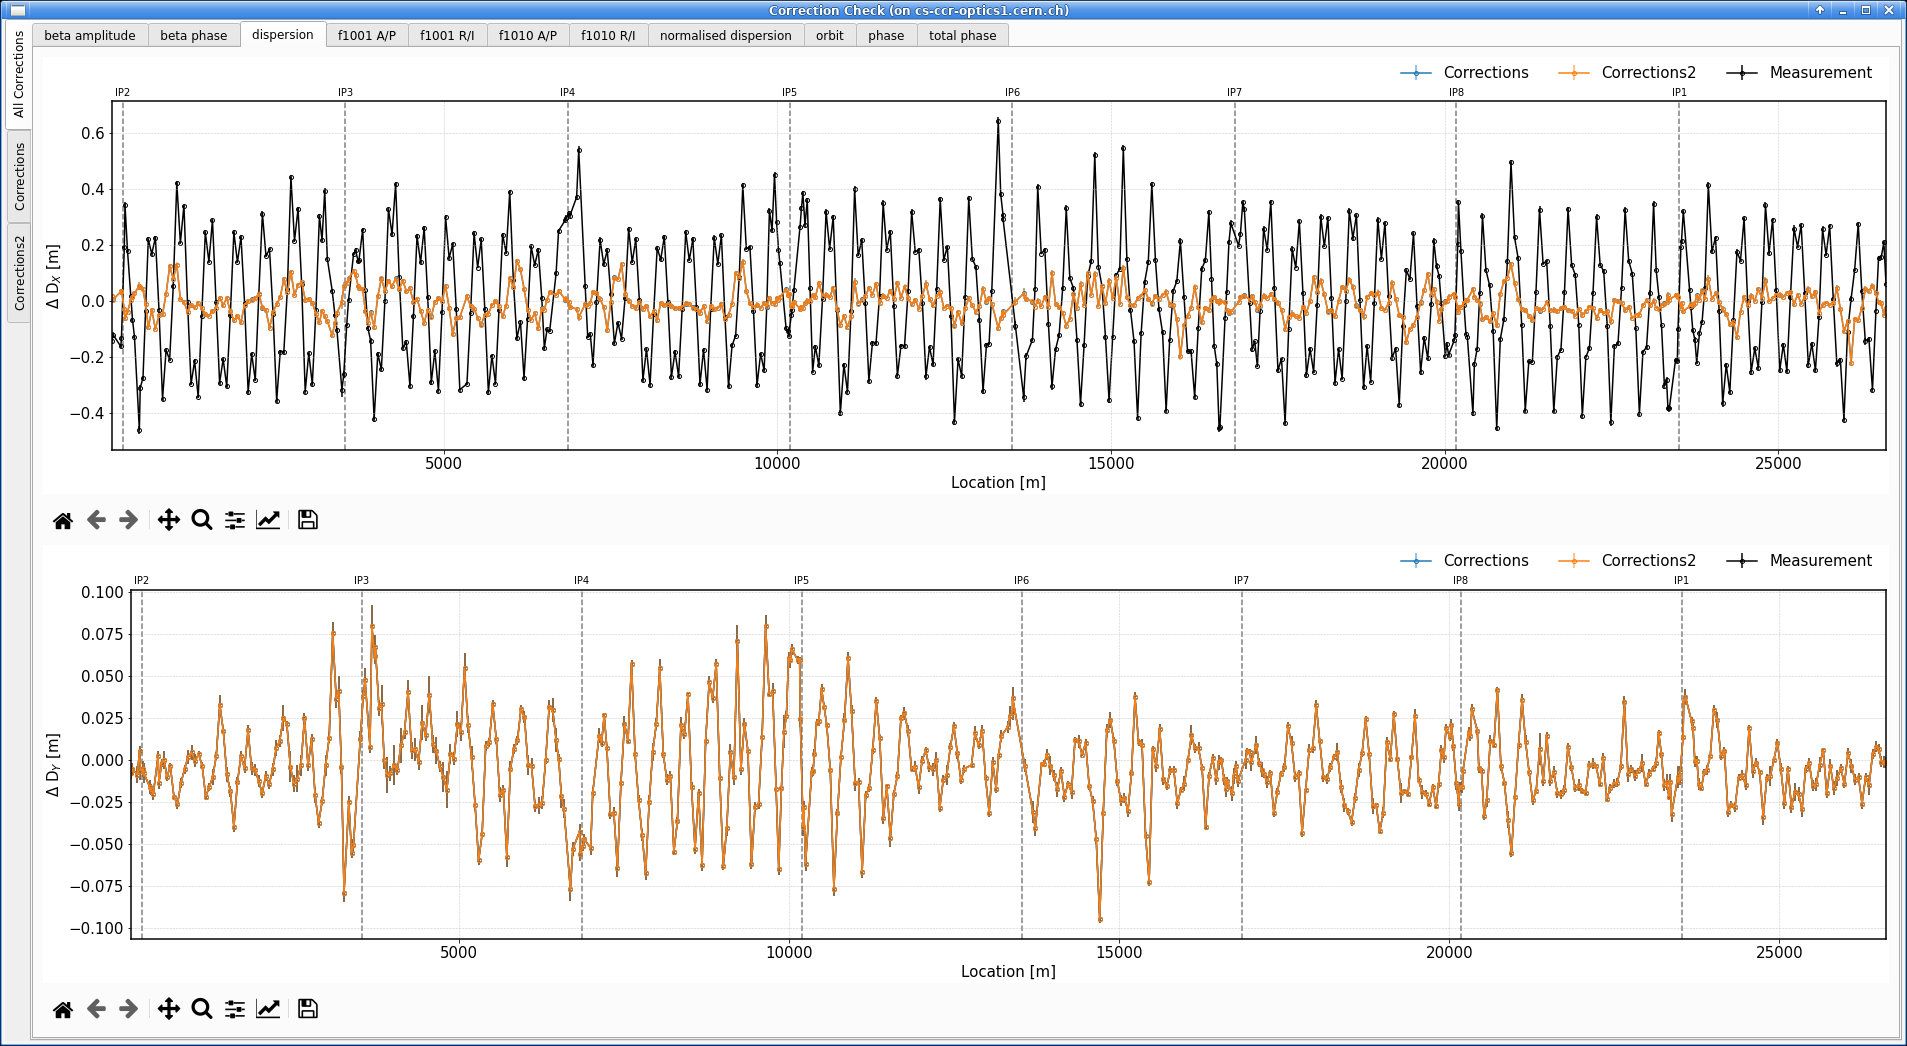Click Measurement legend entry in upper plot

1799,73
